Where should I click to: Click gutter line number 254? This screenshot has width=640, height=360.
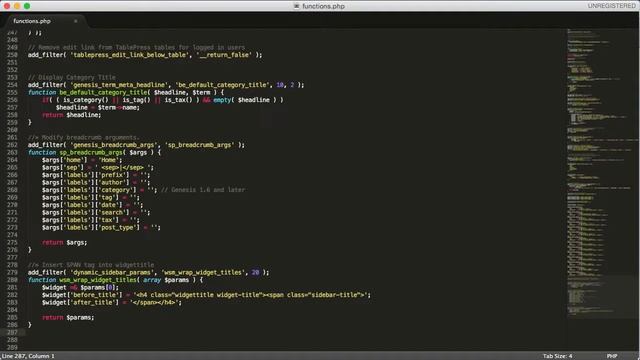coord(12,85)
